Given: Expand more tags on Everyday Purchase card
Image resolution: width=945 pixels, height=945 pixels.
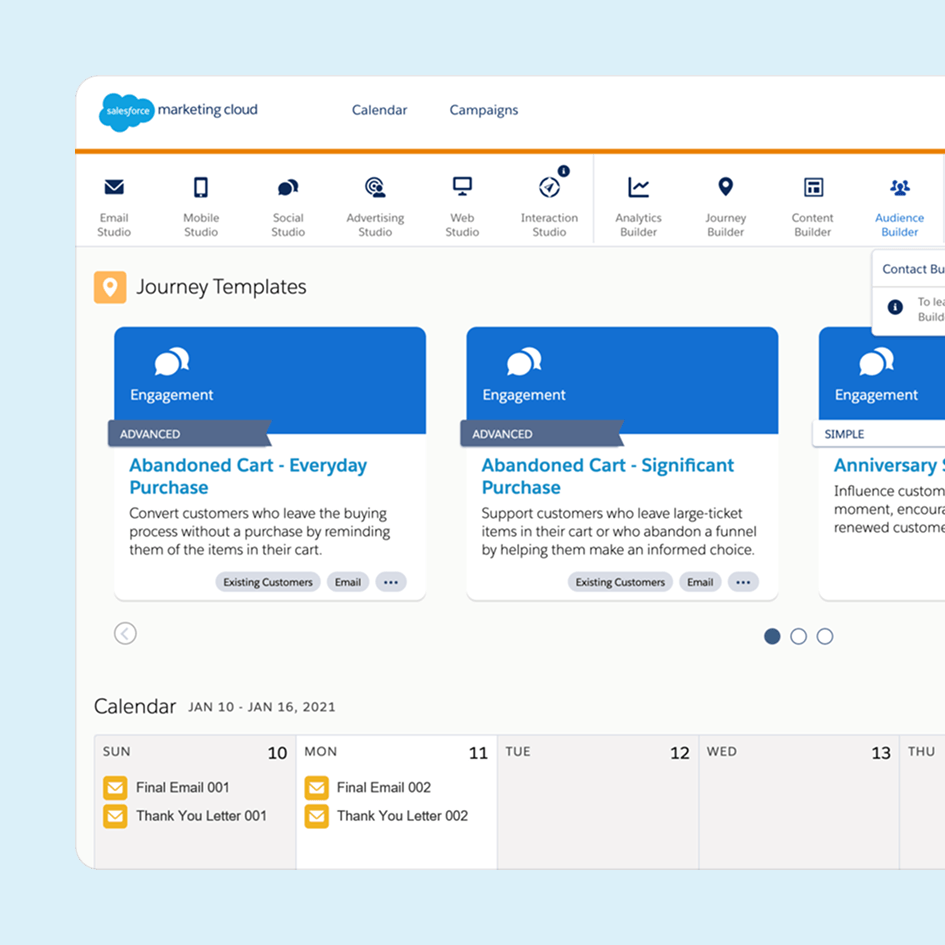Looking at the screenshot, I should (x=391, y=582).
